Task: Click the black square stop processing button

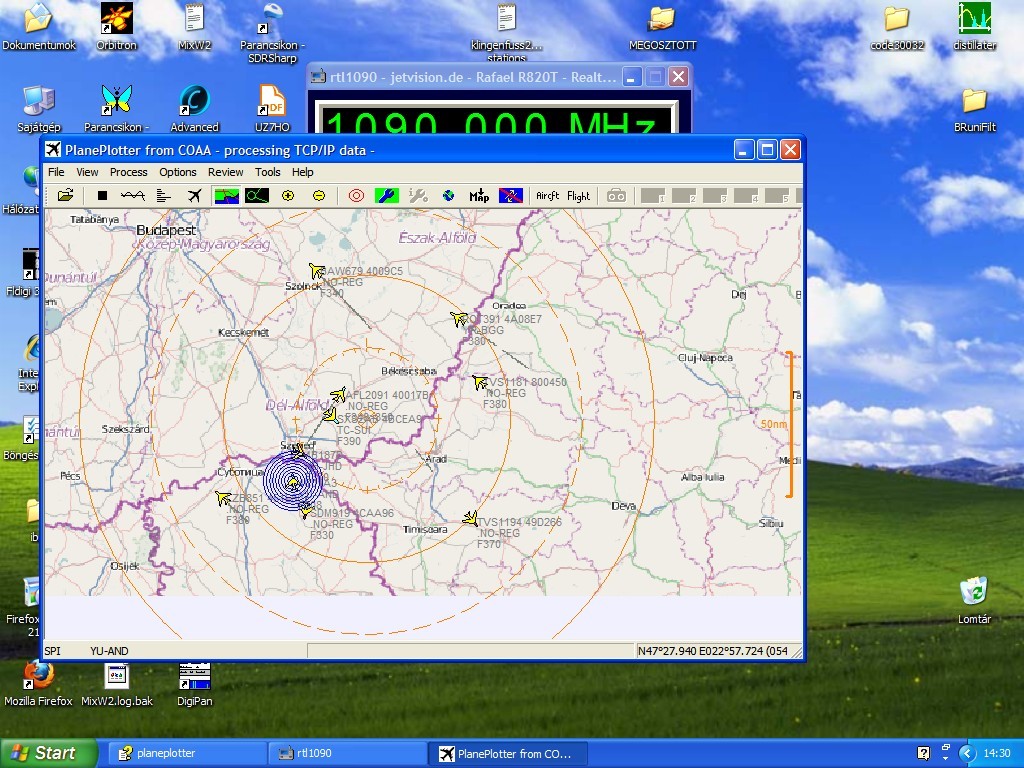Action: (102, 195)
